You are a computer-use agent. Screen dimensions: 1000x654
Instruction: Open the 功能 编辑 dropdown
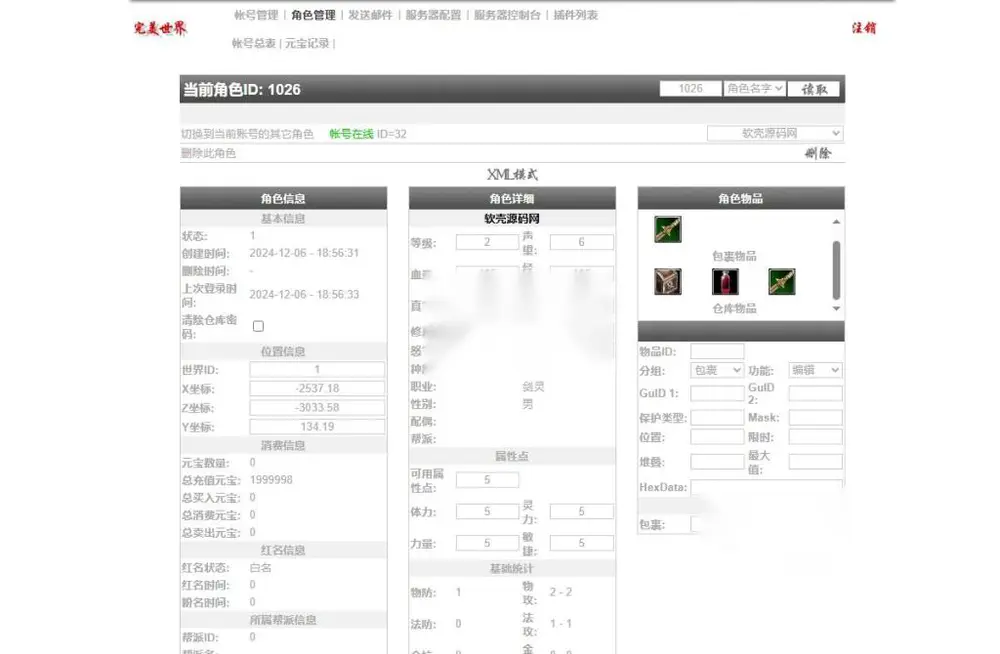(815, 370)
